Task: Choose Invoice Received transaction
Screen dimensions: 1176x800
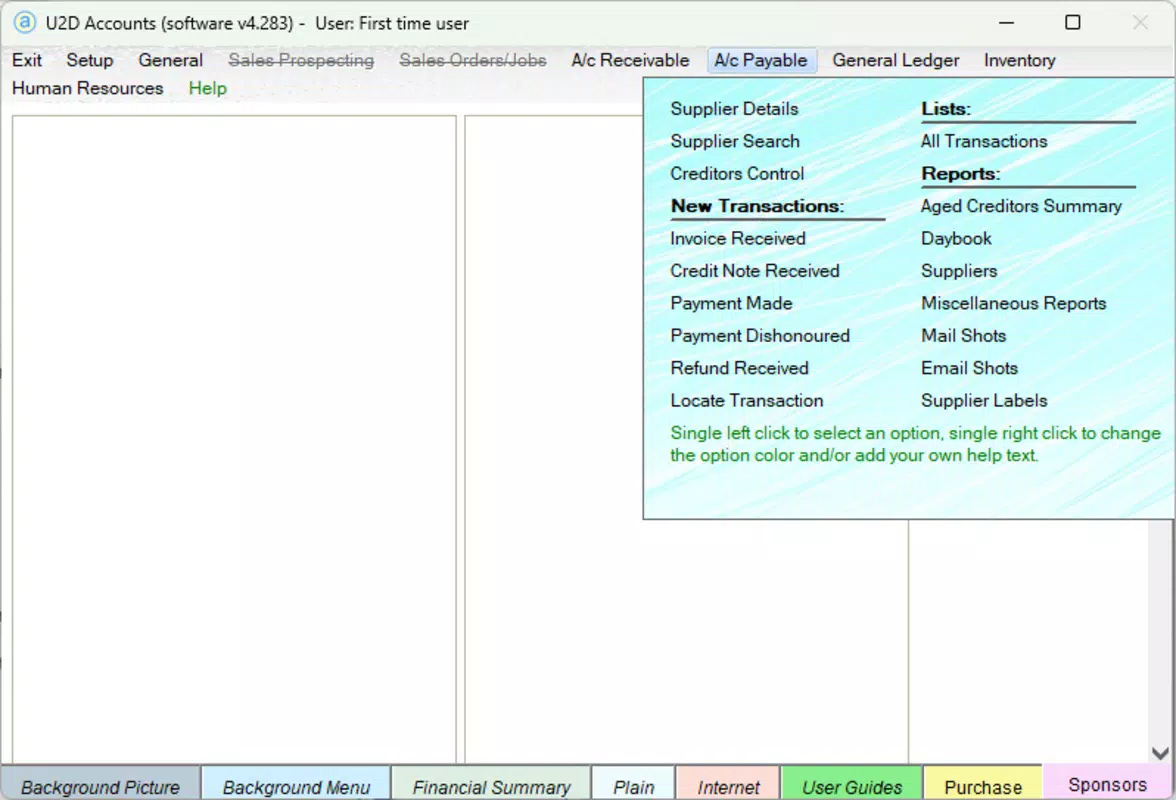Action: 738,238
